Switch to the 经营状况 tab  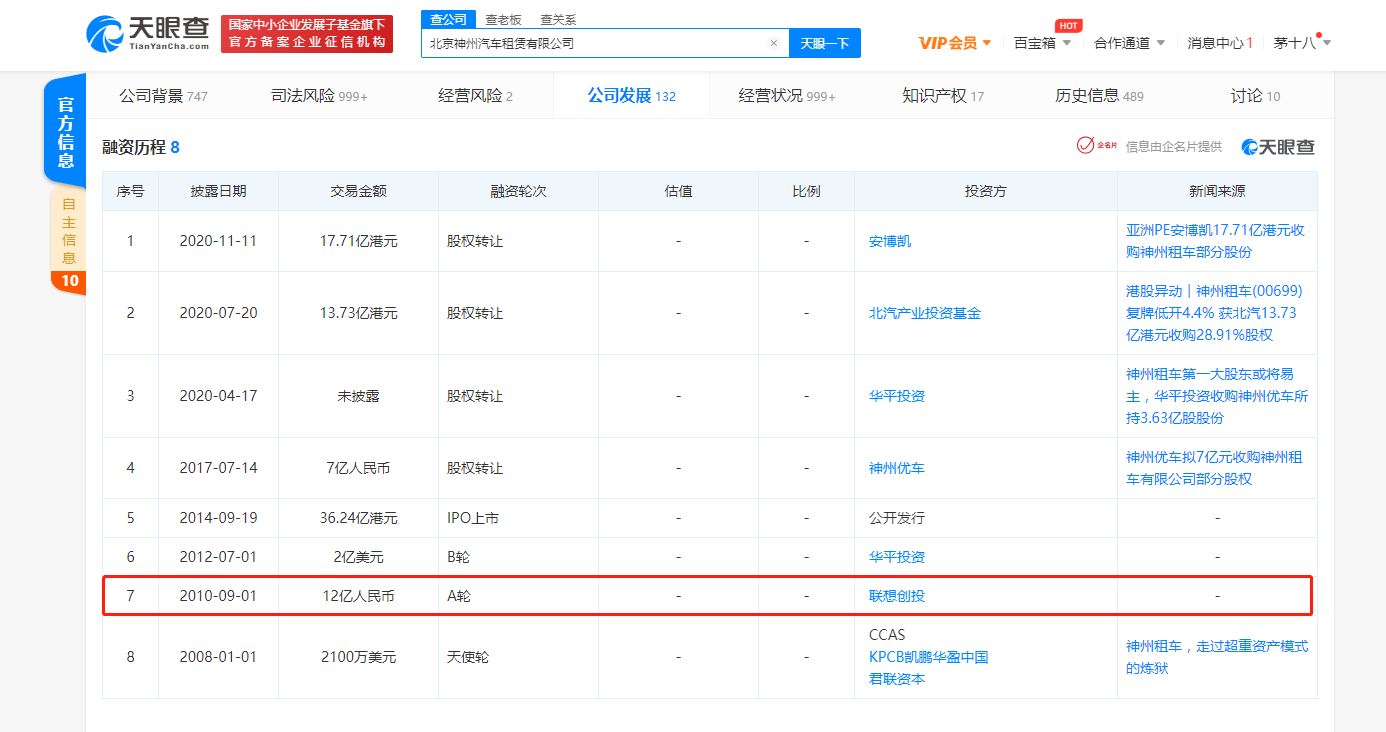click(787, 96)
